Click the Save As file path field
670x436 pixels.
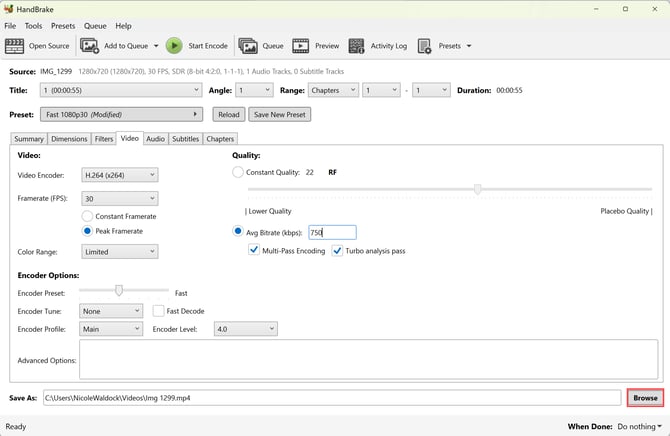click(332, 398)
